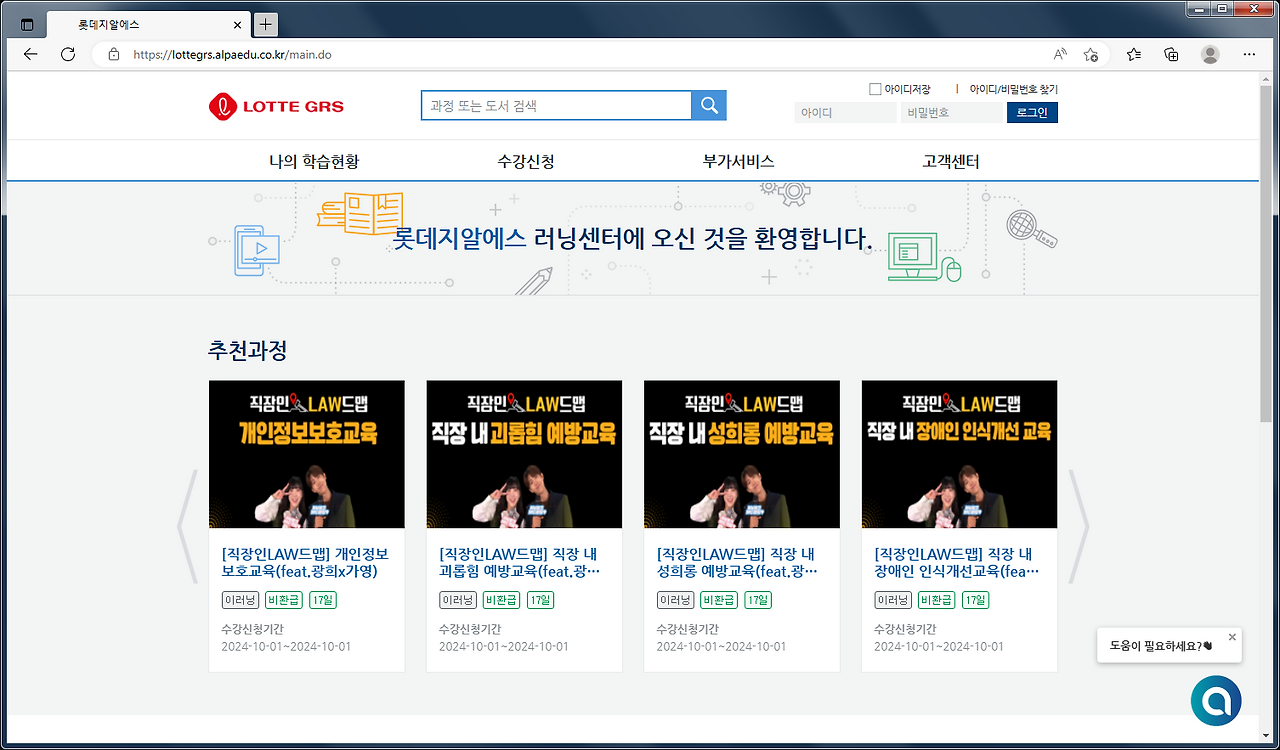Click the browser back arrow

click(30, 55)
